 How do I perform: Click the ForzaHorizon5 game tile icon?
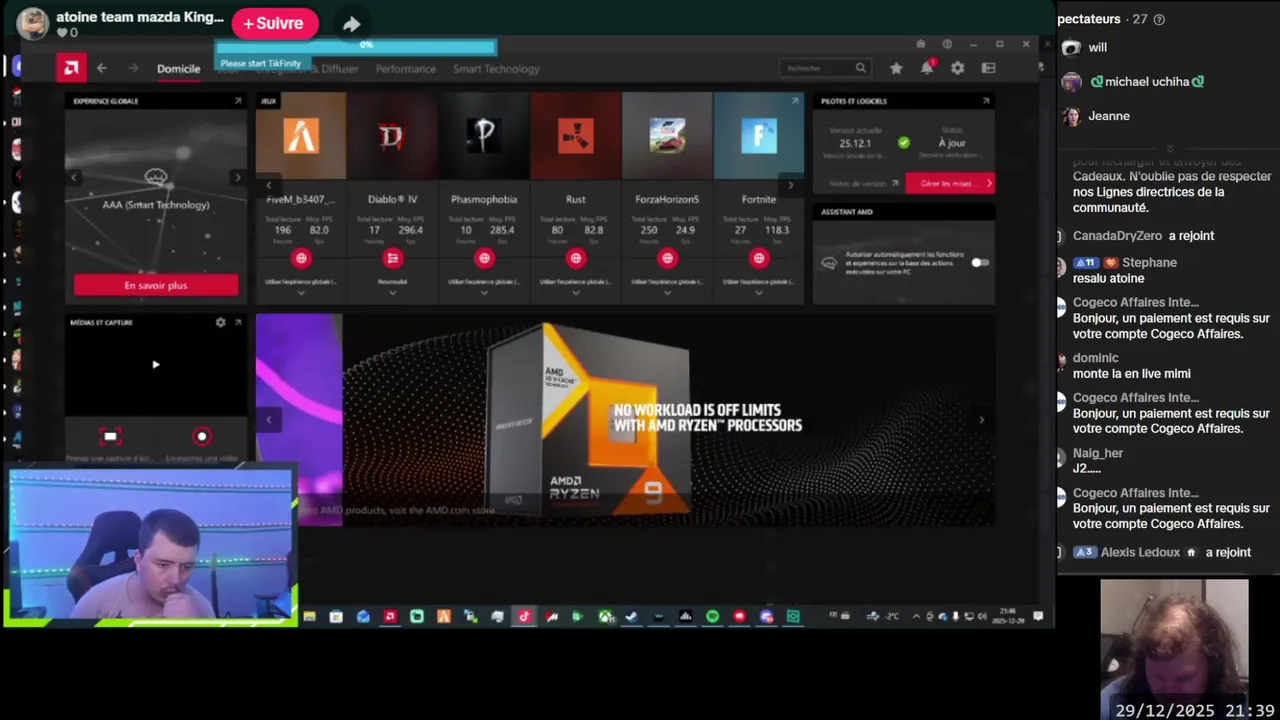click(x=667, y=136)
